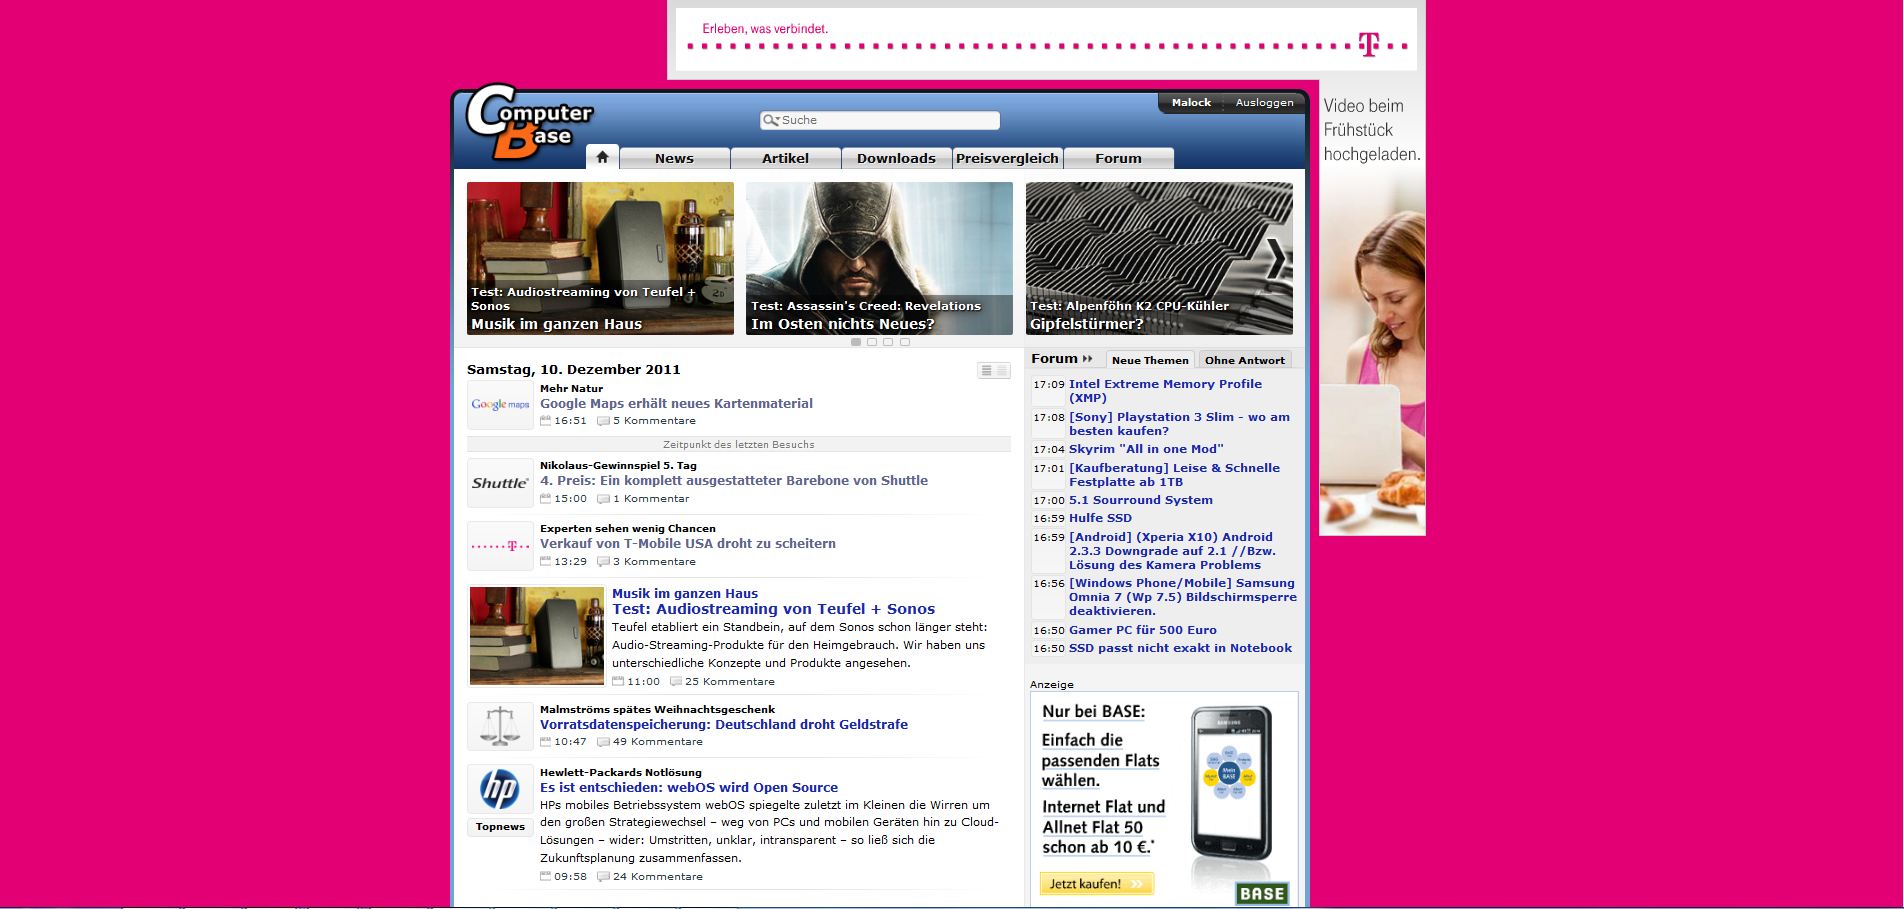This screenshot has width=1904, height=909.
Task: Open Verkauf von T-Mobile USA article
Action: [x=688, y=544]
